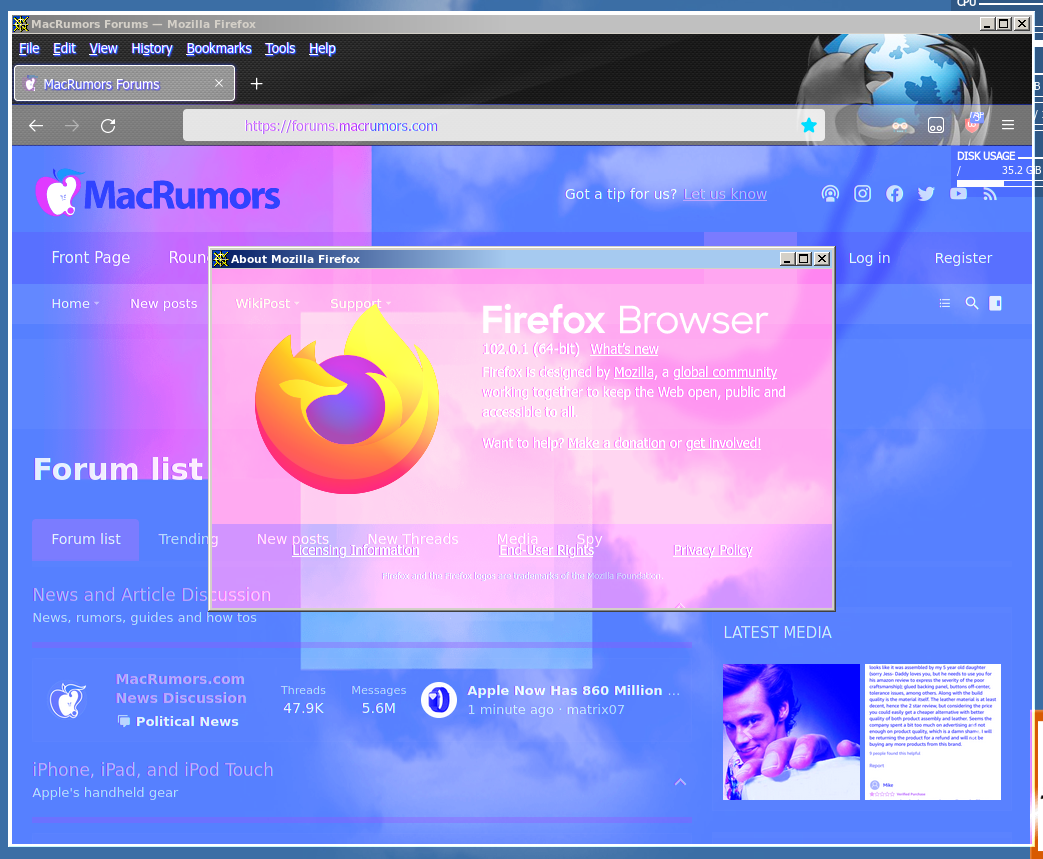Reload the page with the refresh icon
This screenshot has height=859, width=1043.
pyautogui.click(x=108, y=126)
